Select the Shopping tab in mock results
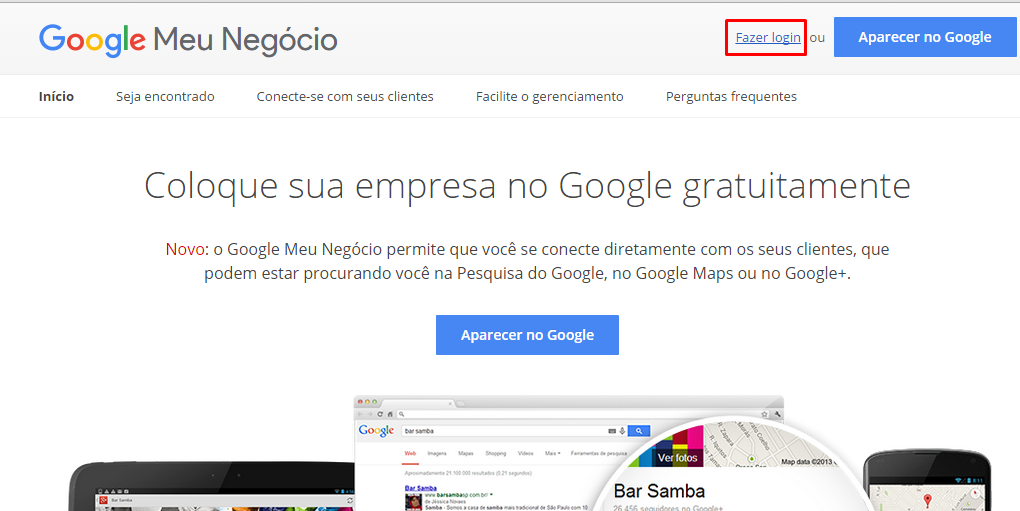 coord(496,453)
